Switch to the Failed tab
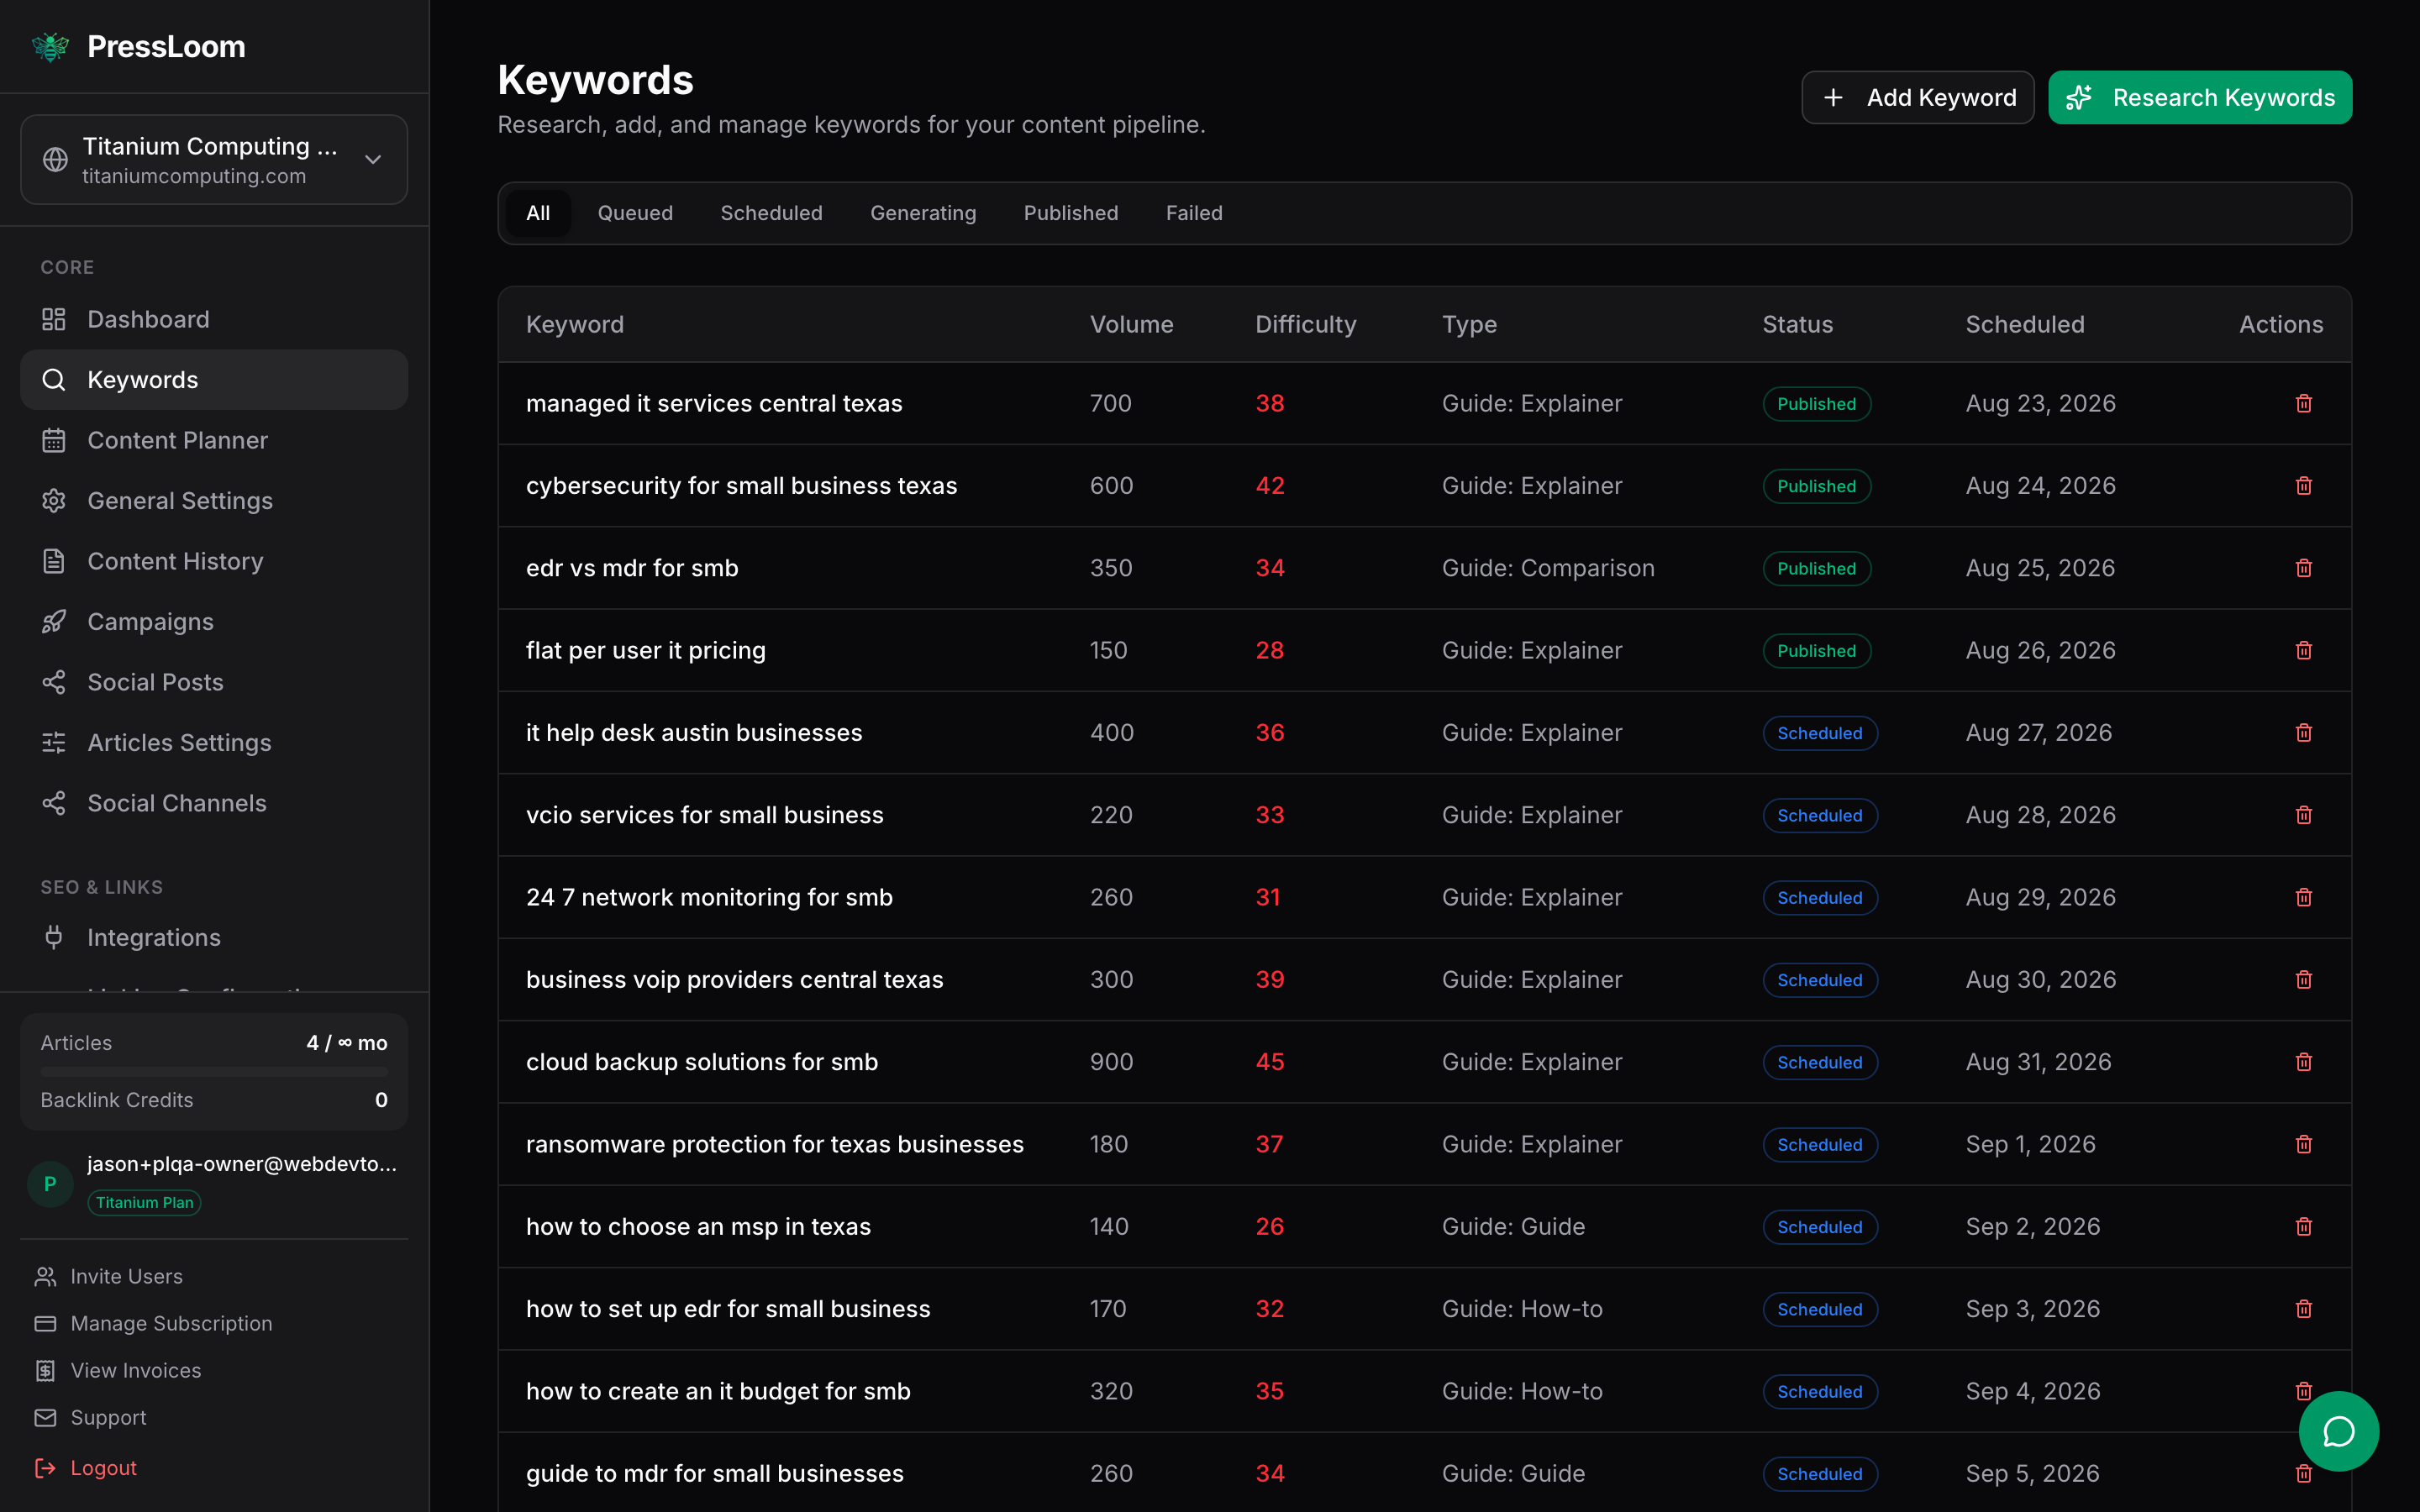The height and width of the screenshot is (1512, 2420). pyautogui.click(x=1194, y=213)
